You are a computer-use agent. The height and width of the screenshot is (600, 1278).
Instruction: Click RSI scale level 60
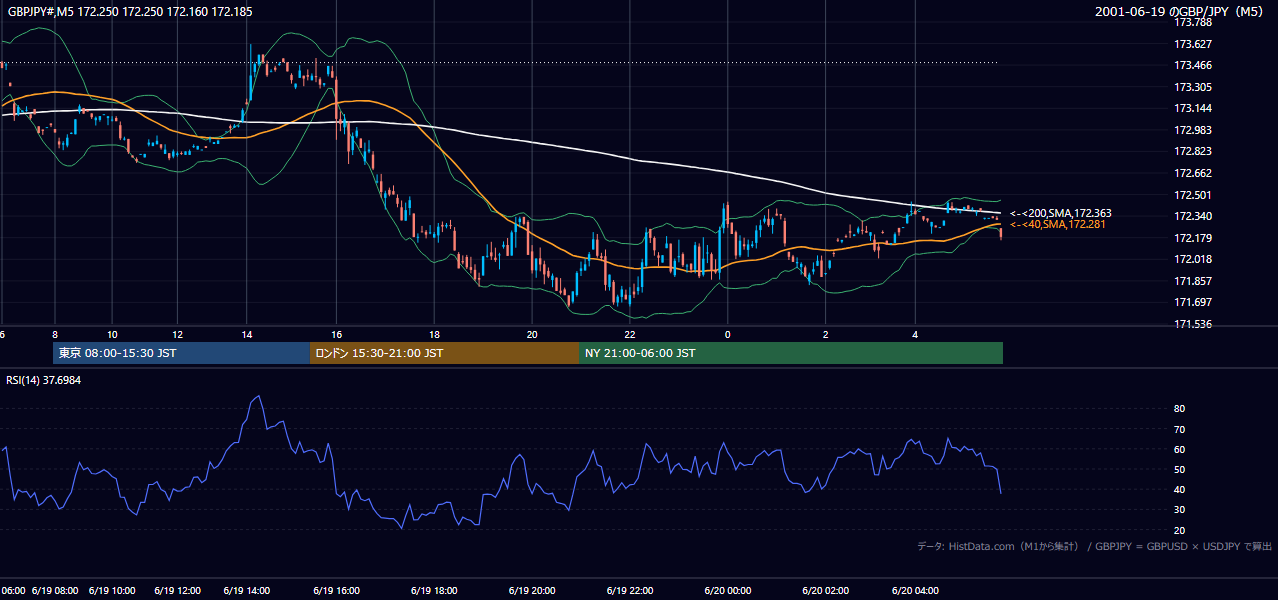tap(1179, 449)
